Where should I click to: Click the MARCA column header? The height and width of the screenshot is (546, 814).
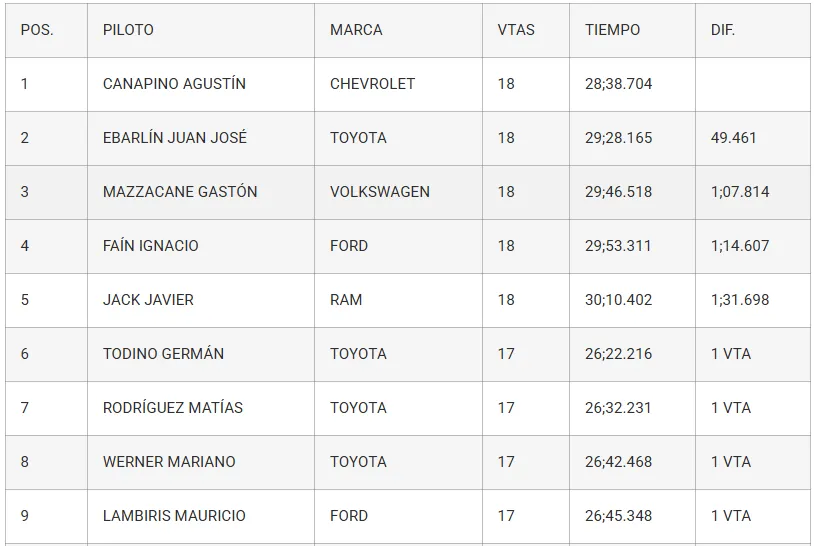click(356, 30)
